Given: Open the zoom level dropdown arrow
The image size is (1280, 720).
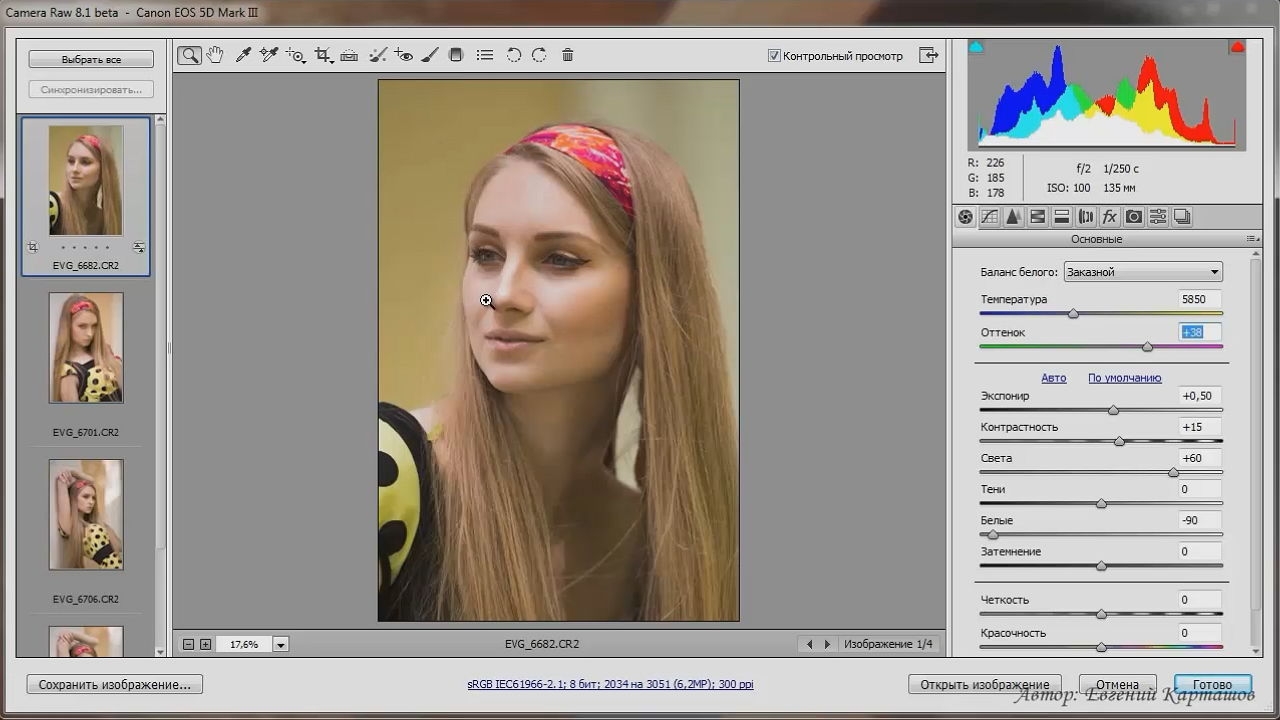Looking at the screenshot, I should tap(281, 645).
